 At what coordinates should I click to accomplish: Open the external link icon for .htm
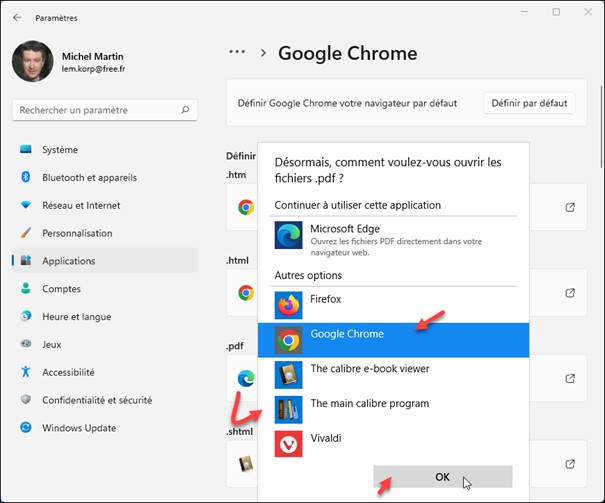(570, 208)
